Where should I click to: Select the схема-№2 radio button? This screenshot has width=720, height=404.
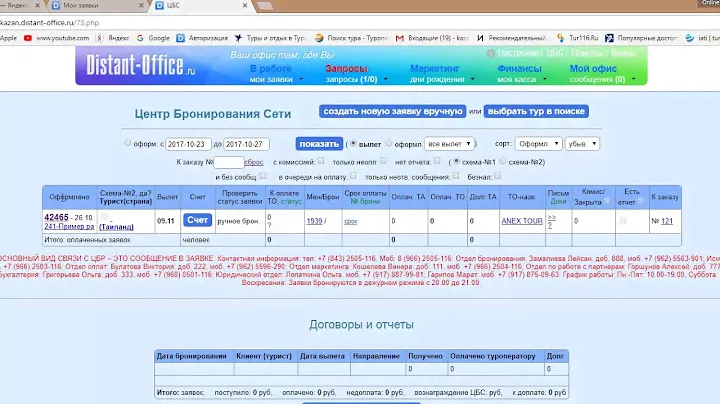503,161
